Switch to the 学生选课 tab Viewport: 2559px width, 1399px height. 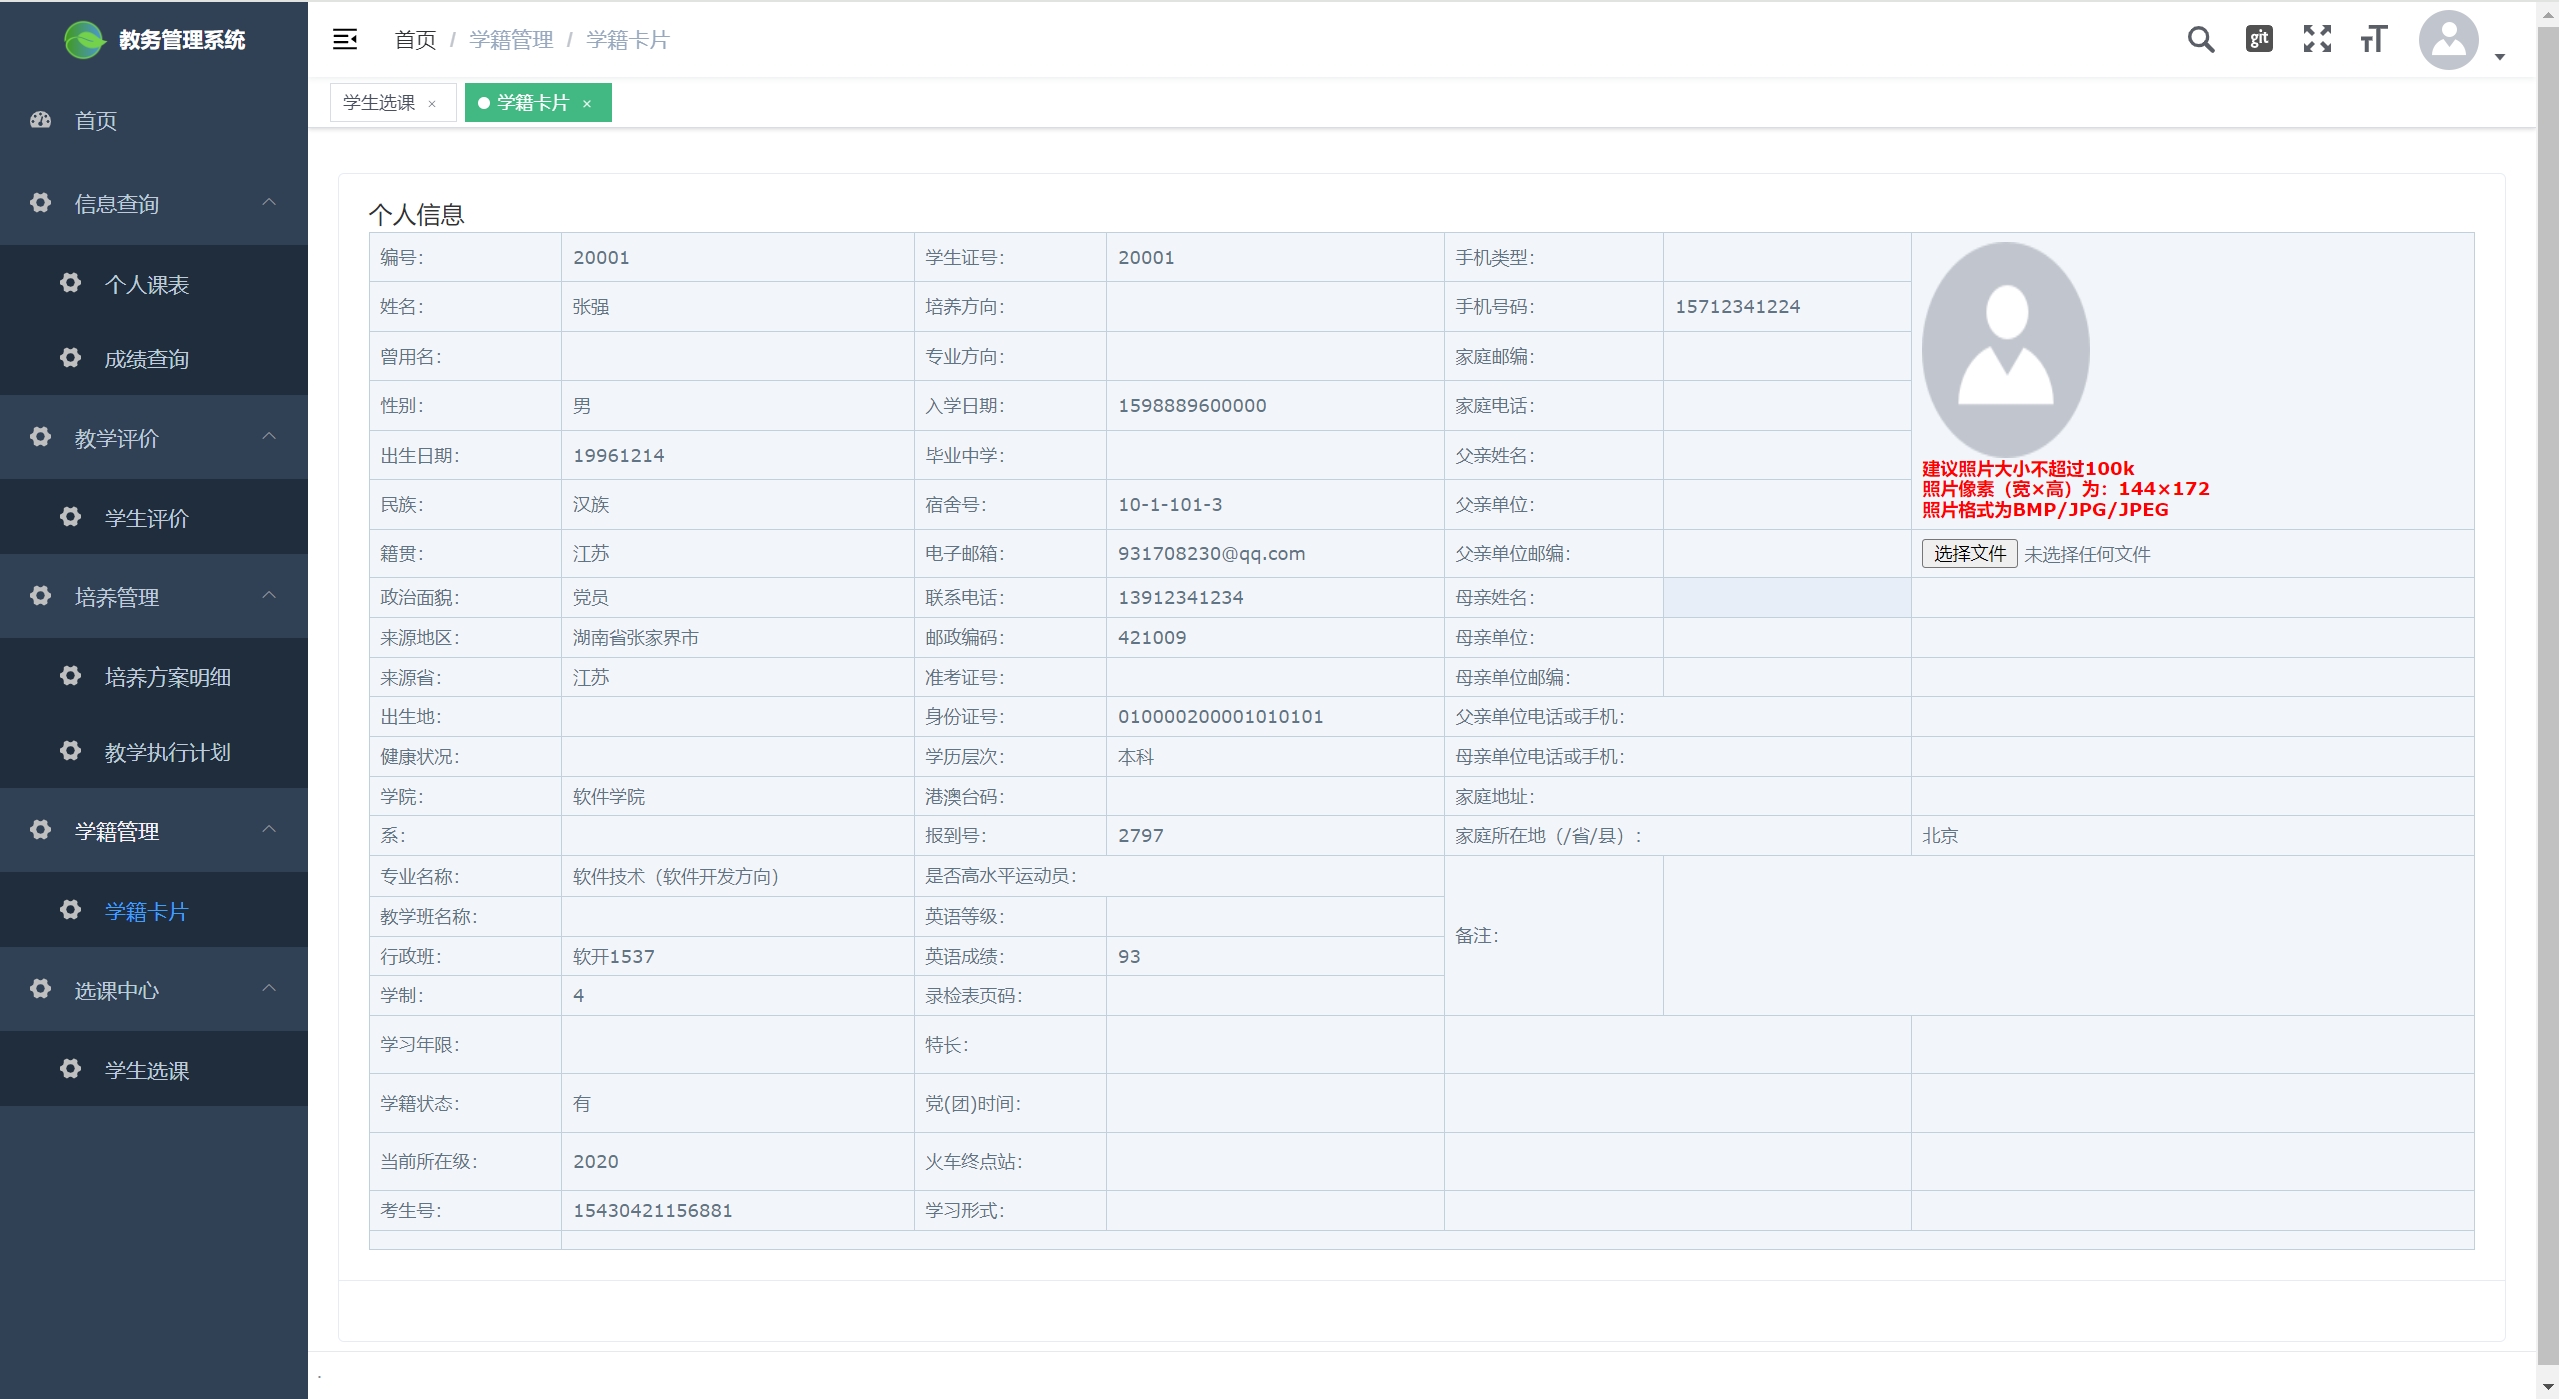pyautogui.click(x=379, y=103)
